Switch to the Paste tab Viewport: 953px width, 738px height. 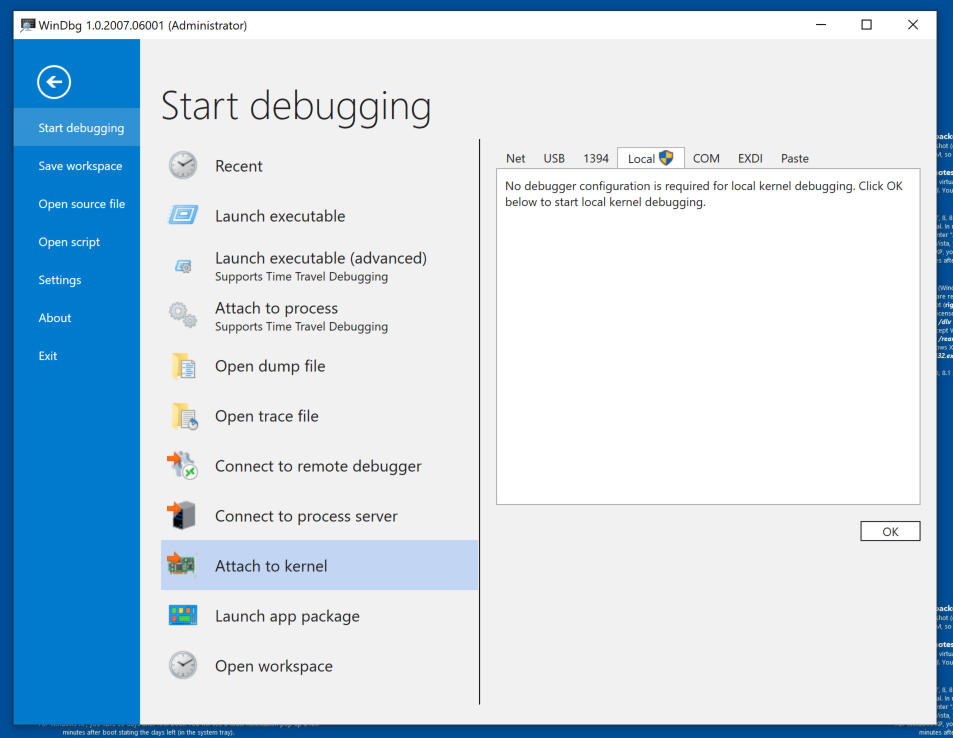pos(794,159)
